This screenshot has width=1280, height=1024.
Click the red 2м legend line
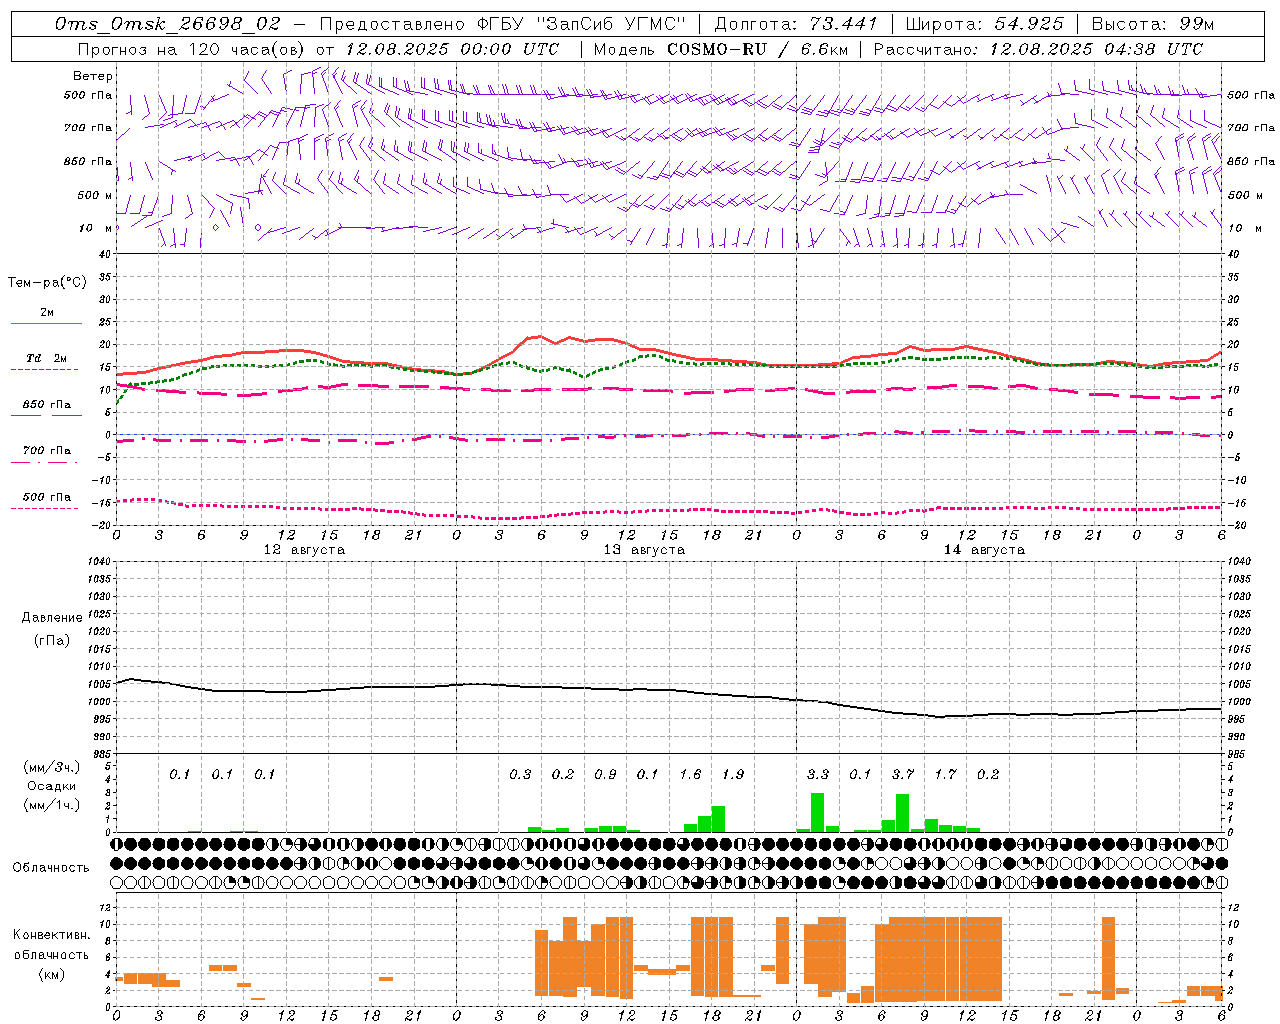click(46, 324)
